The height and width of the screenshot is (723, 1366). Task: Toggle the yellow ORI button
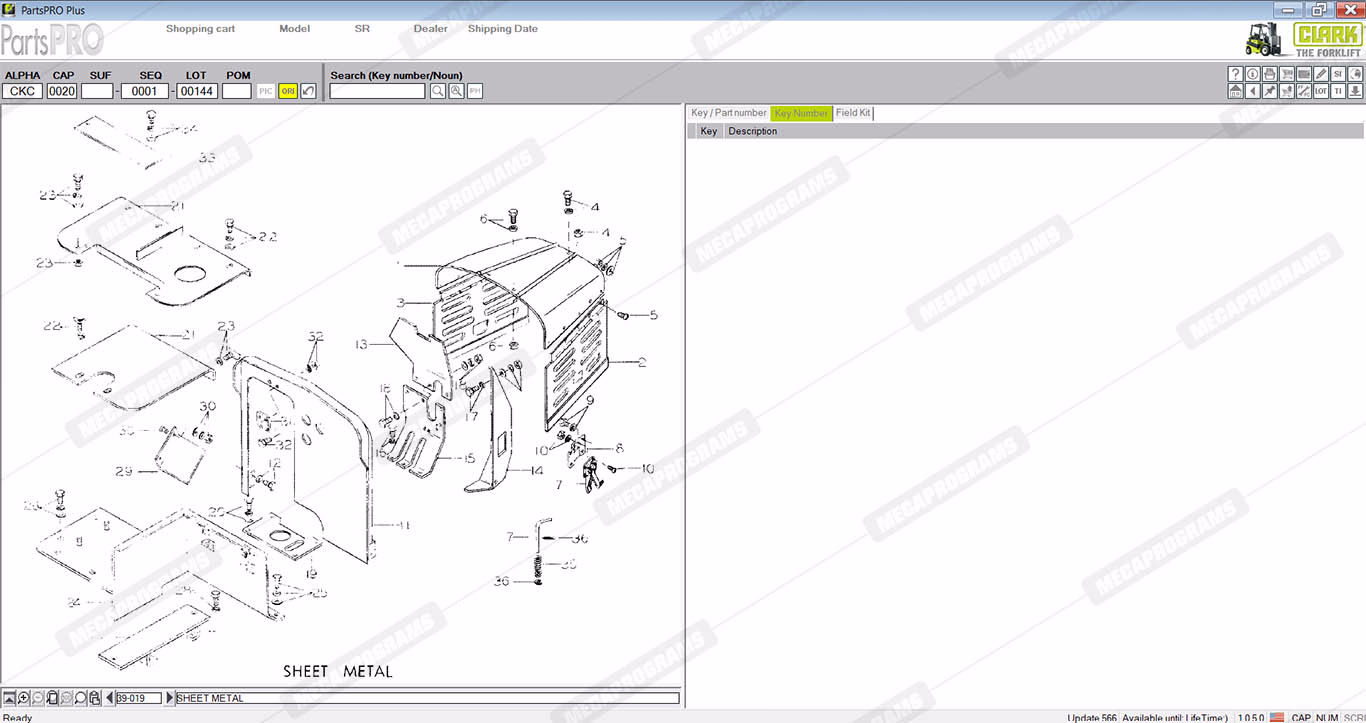point(287,91)
